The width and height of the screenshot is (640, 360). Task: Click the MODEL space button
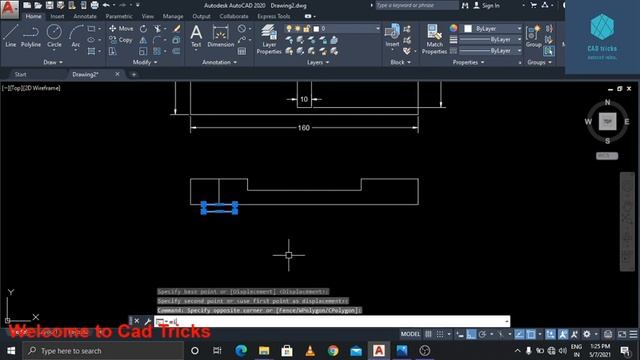(x=410, y=334)
